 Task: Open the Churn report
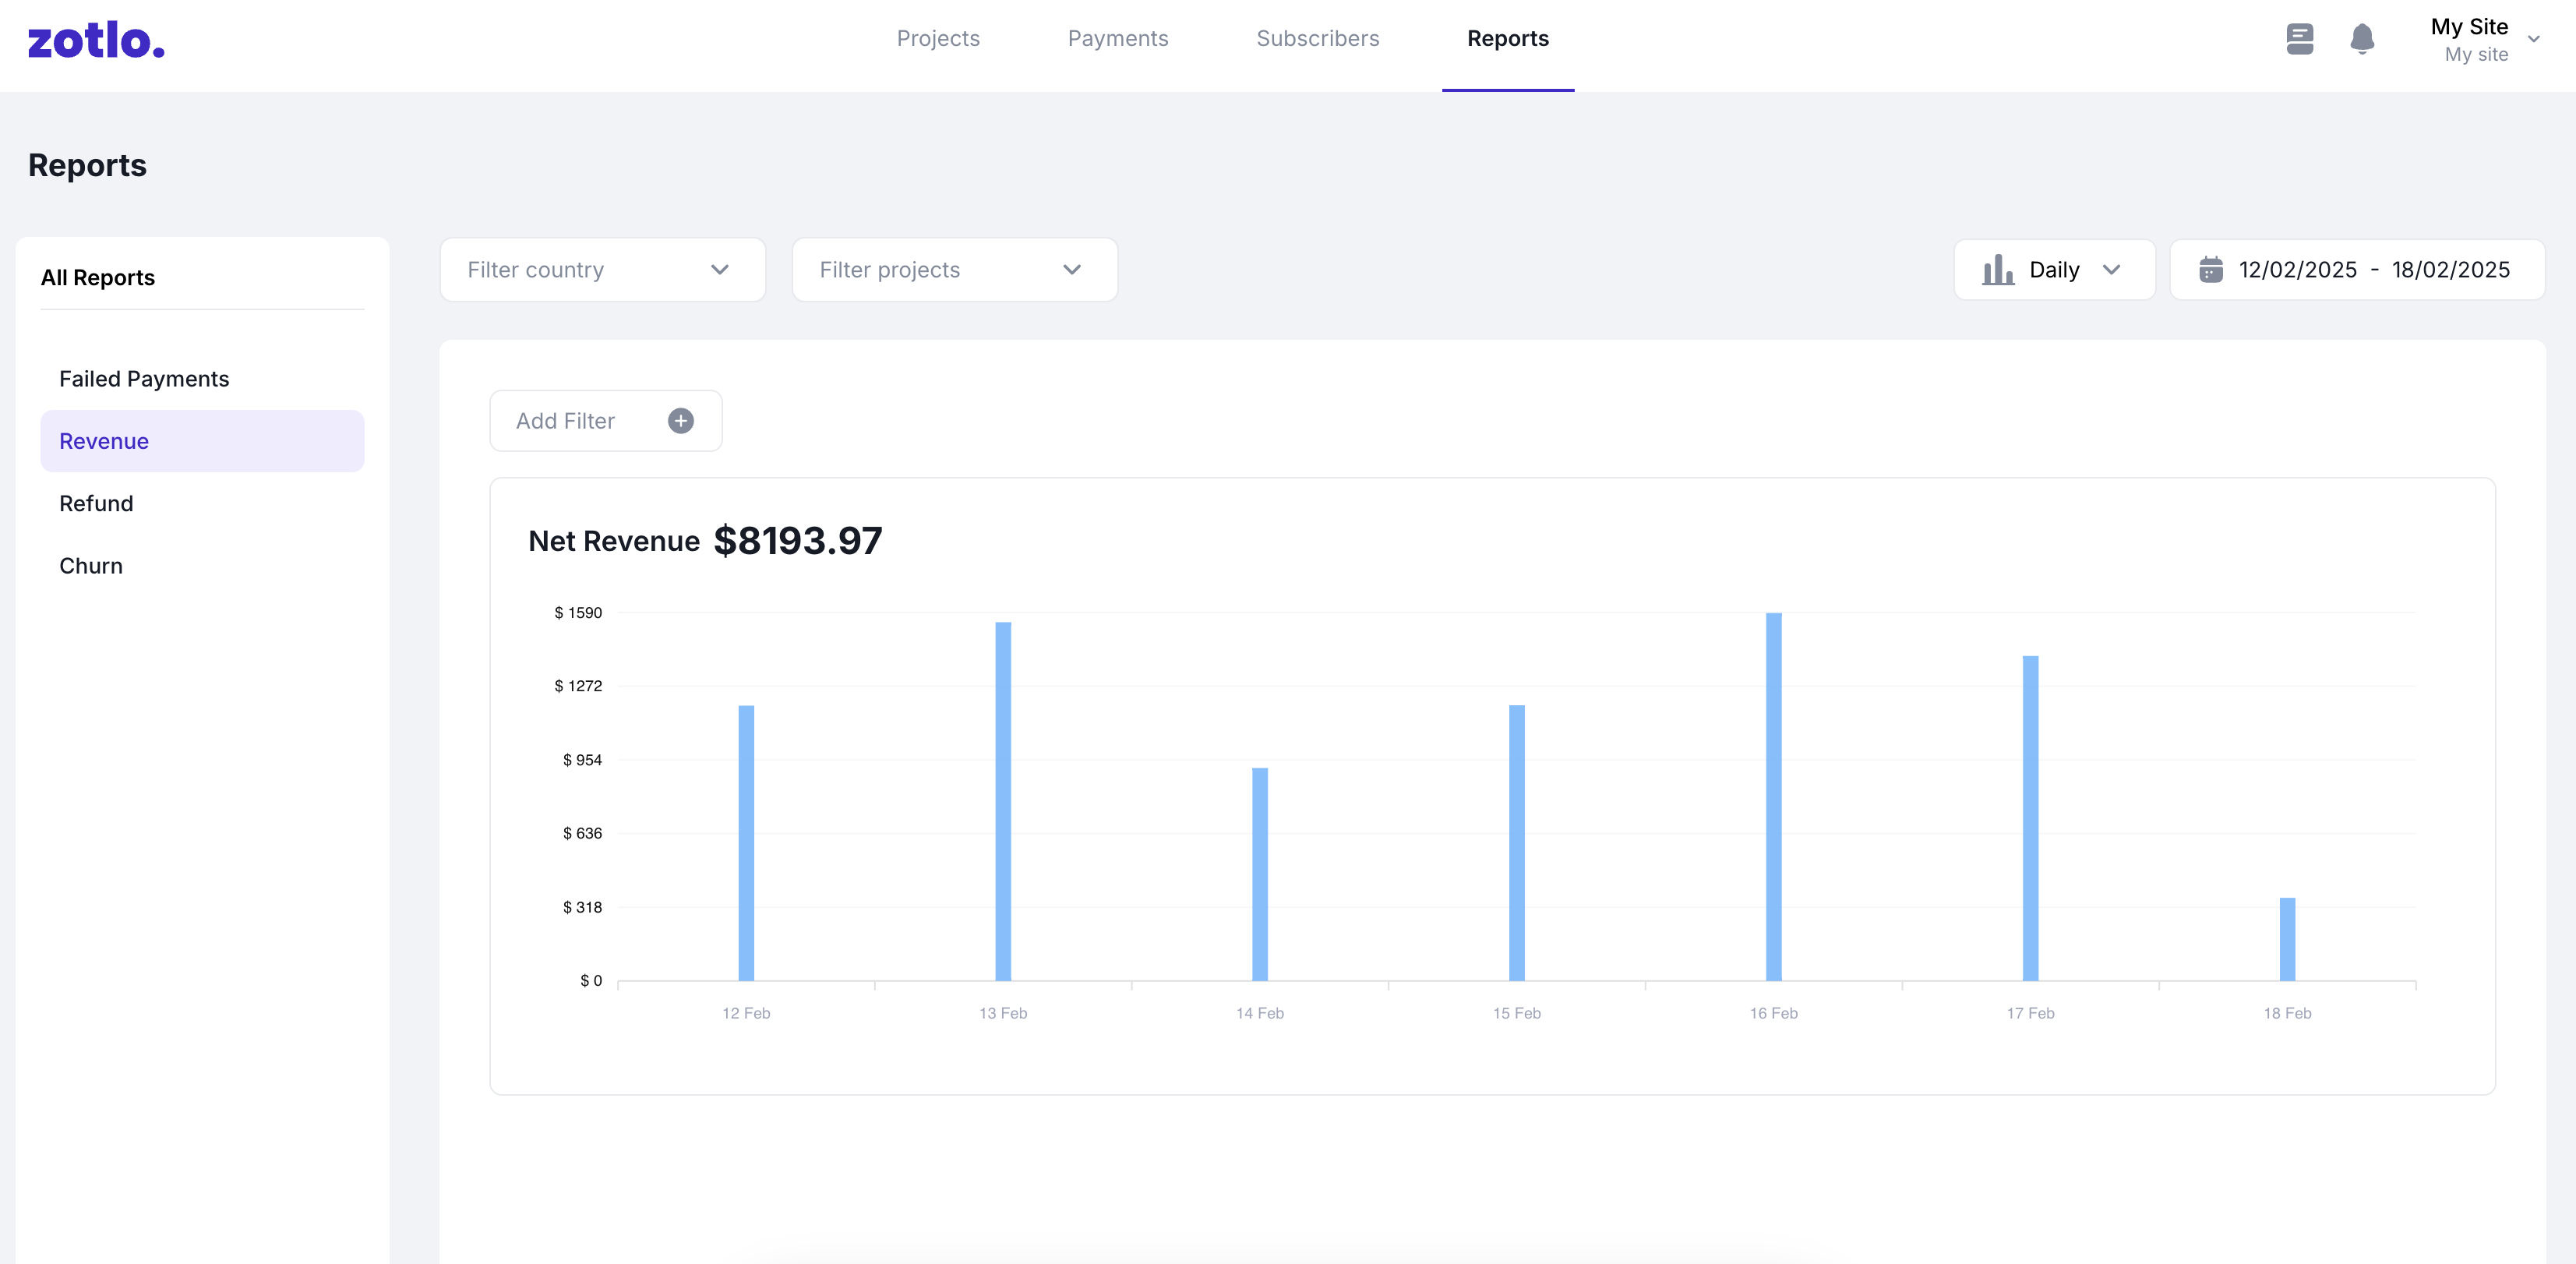pyautogui.click(x=91, y=566)
